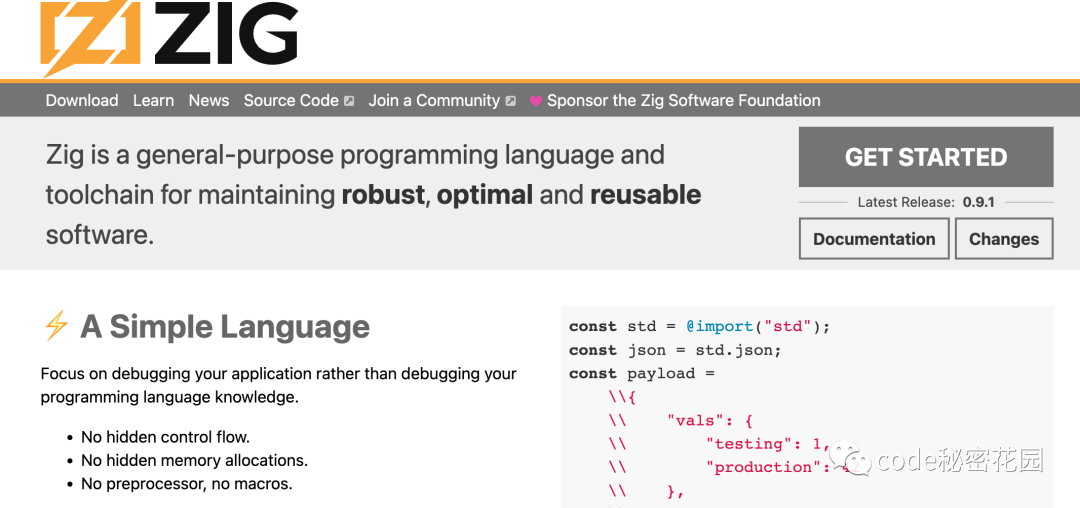Open the Documentation button
Screen dimensions: 1080x508
(874, 239)
